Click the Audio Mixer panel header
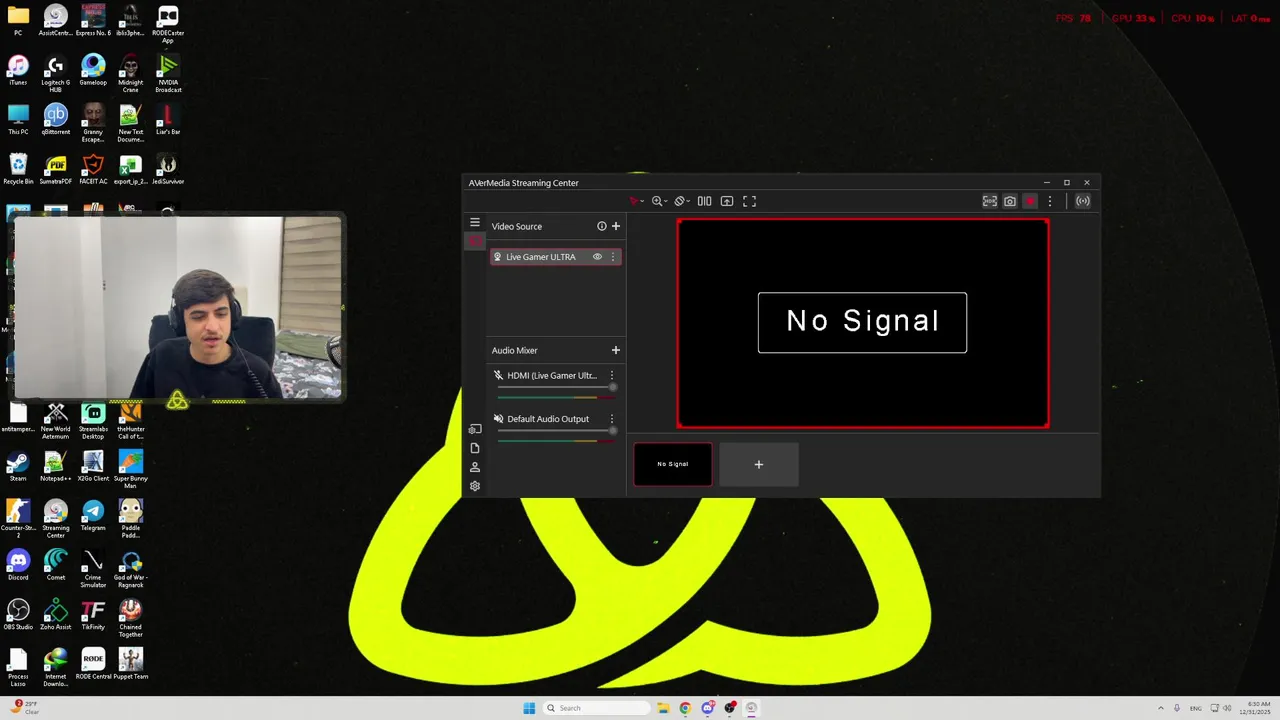 point(515,350)
